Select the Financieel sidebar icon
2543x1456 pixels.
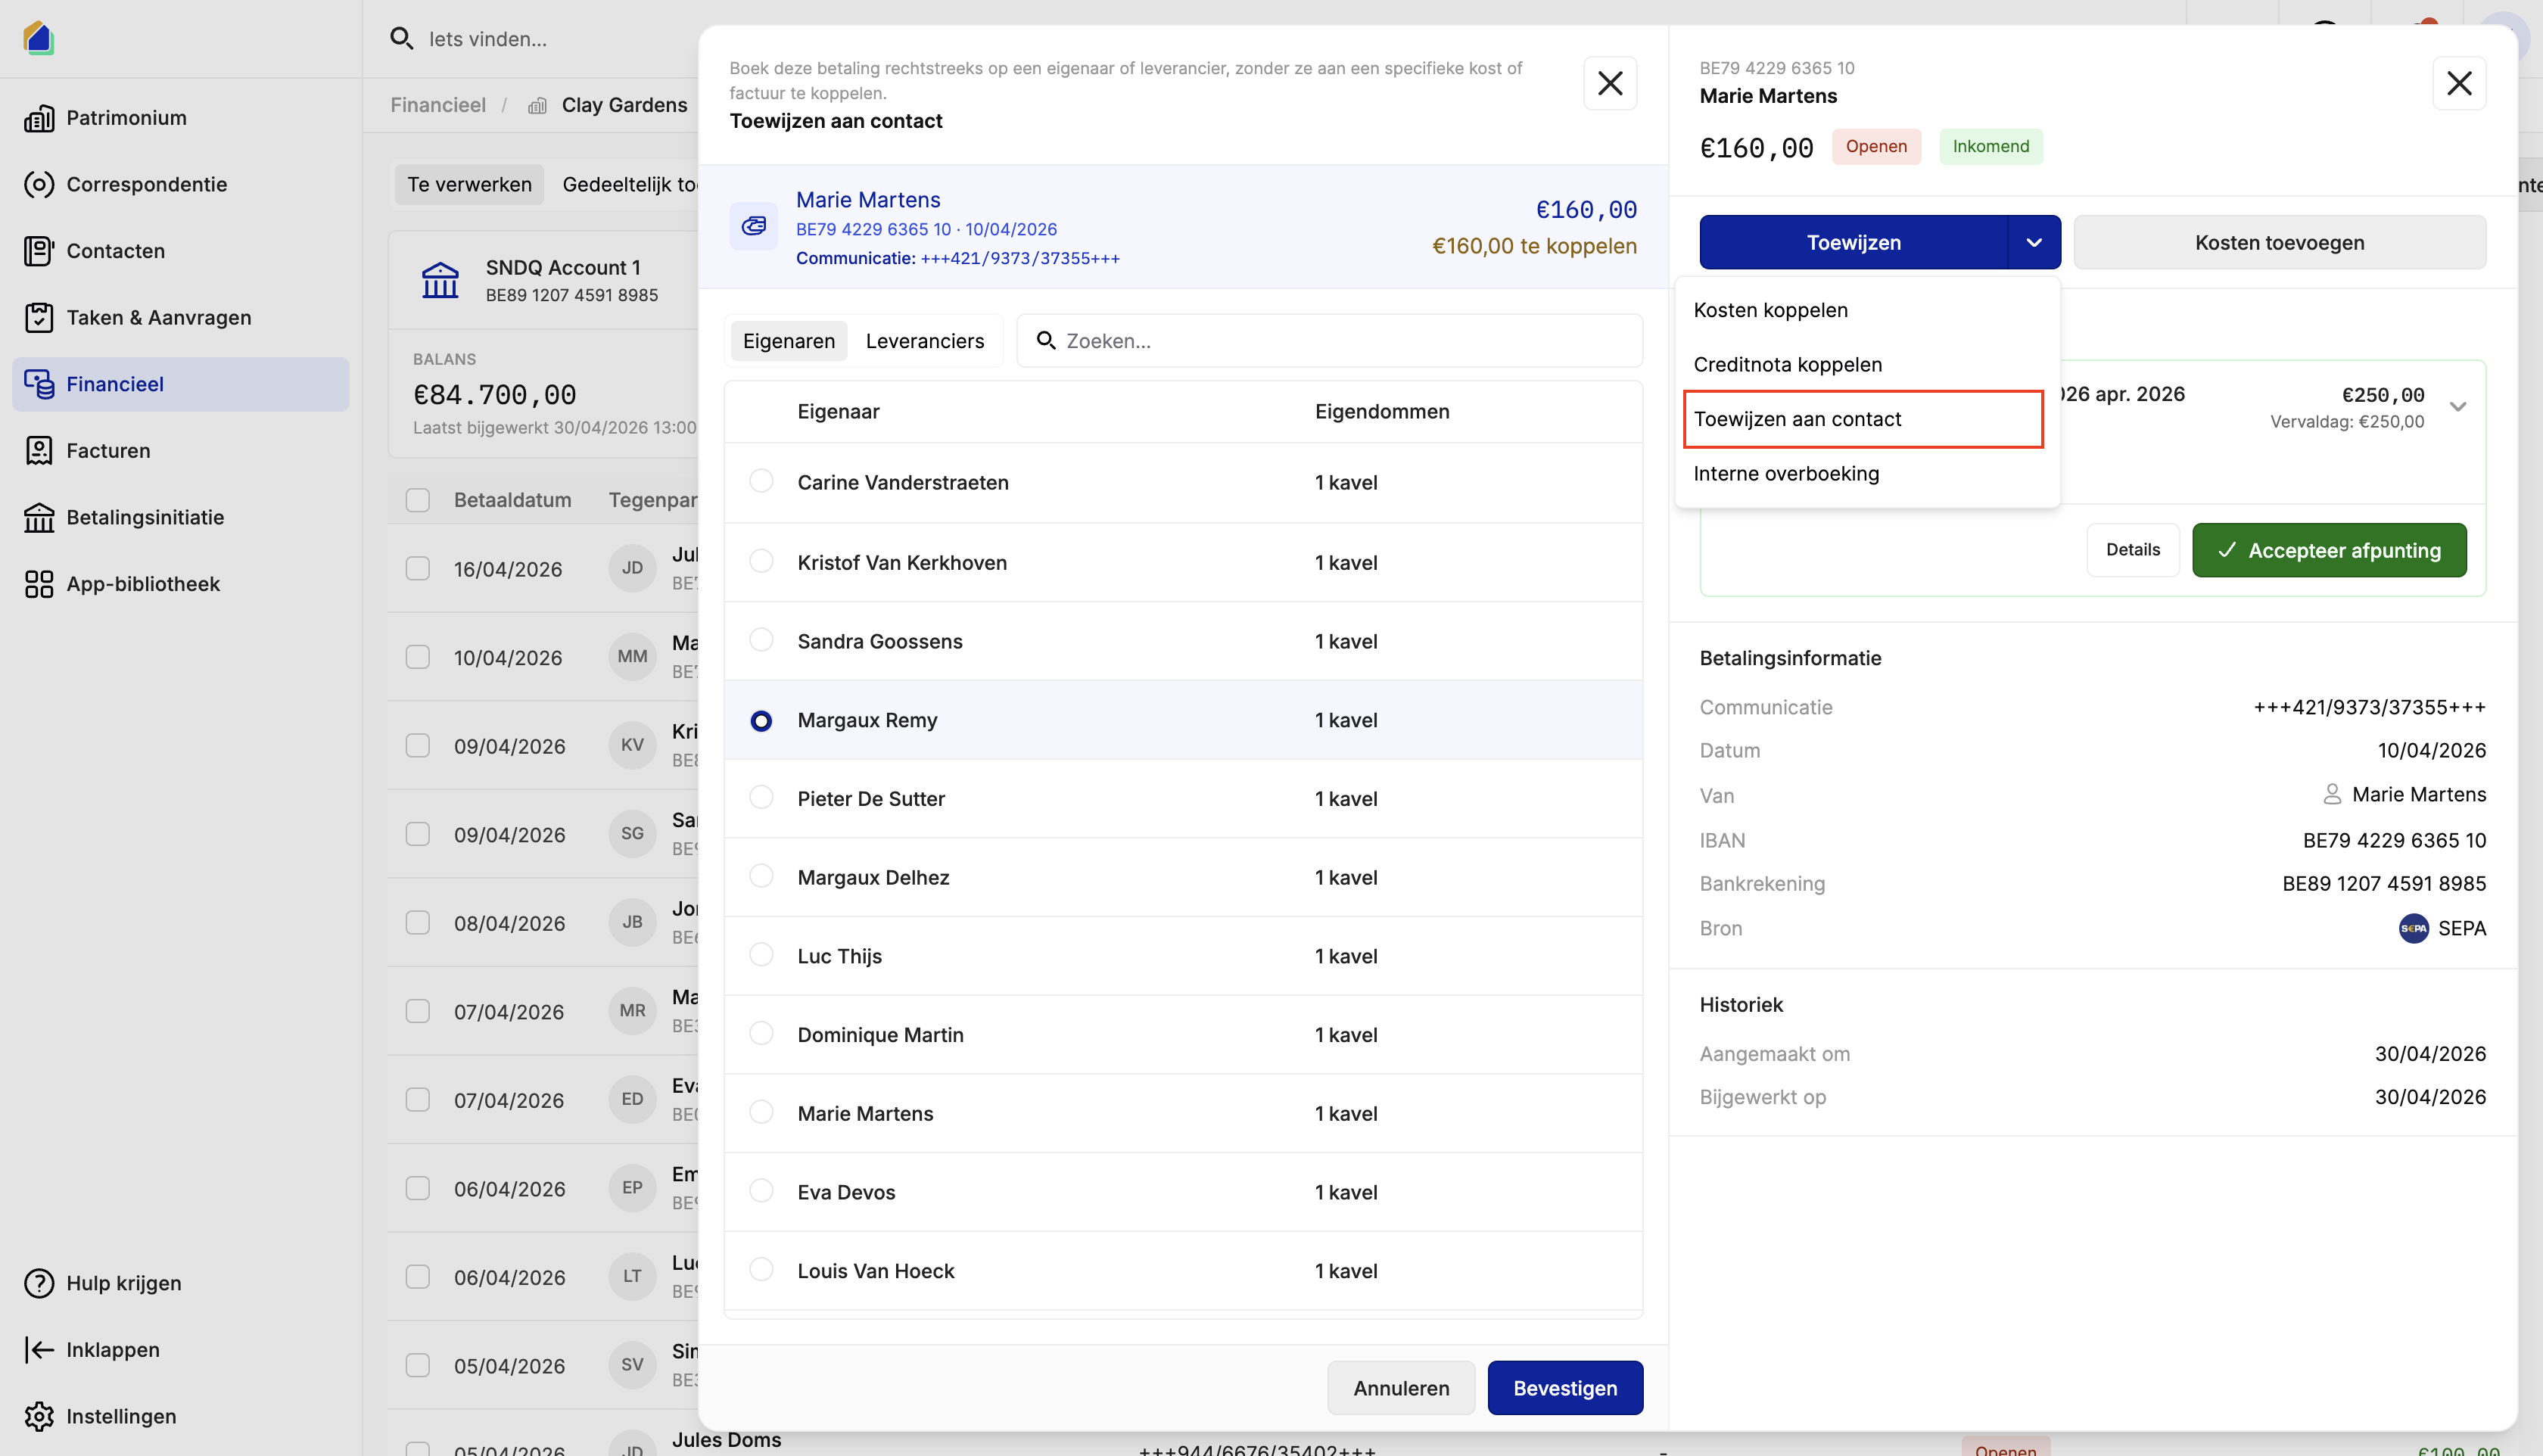[x=39, y=384]
